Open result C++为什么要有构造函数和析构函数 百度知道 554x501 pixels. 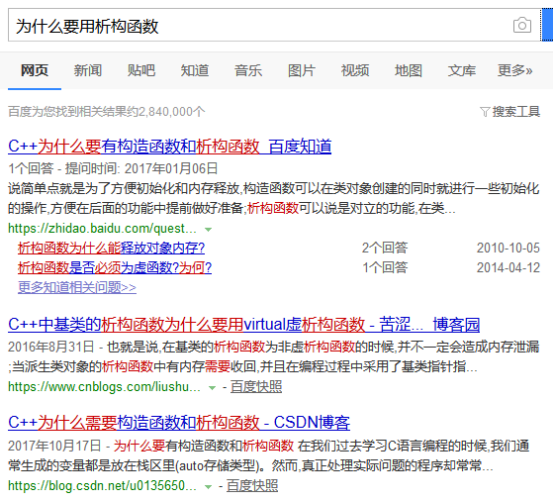[170, 146]
